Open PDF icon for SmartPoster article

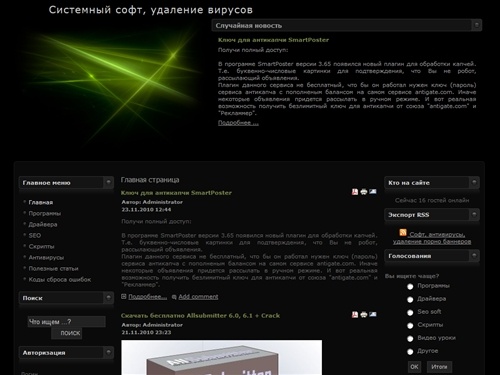pos(355,192)
